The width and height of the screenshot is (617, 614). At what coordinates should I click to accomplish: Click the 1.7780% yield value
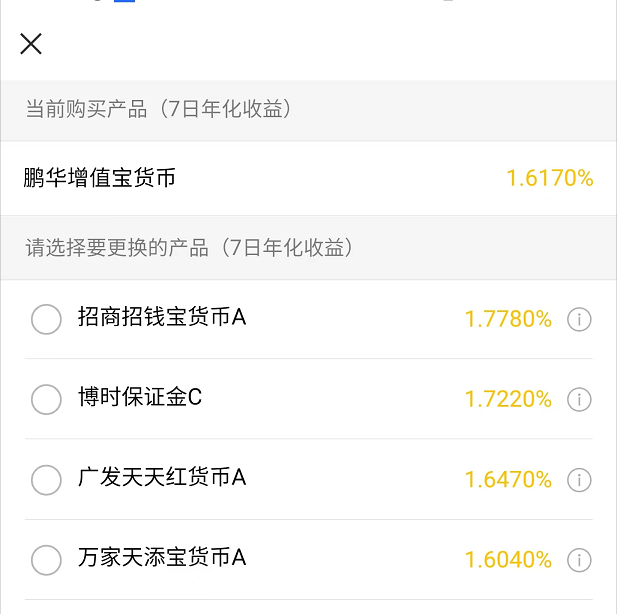(x=508, y=319)
